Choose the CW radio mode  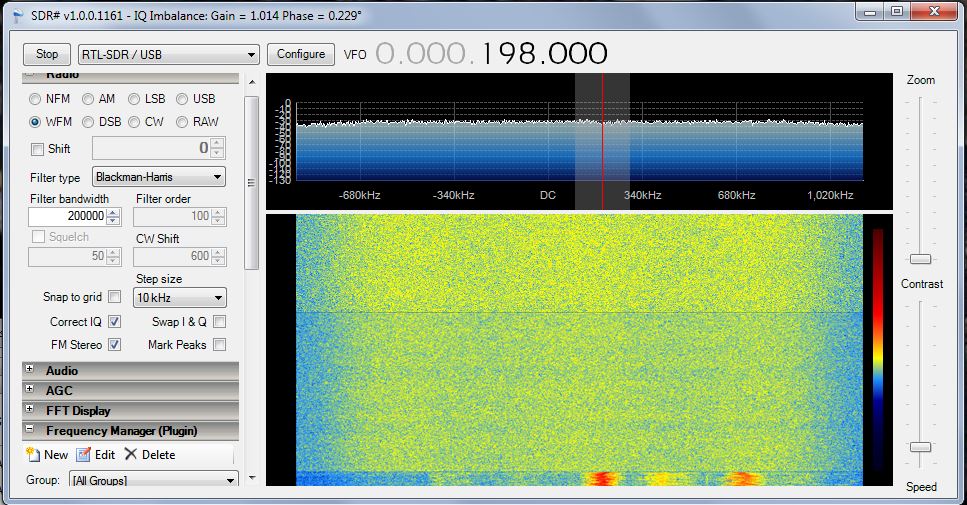(x=136, y=122)
